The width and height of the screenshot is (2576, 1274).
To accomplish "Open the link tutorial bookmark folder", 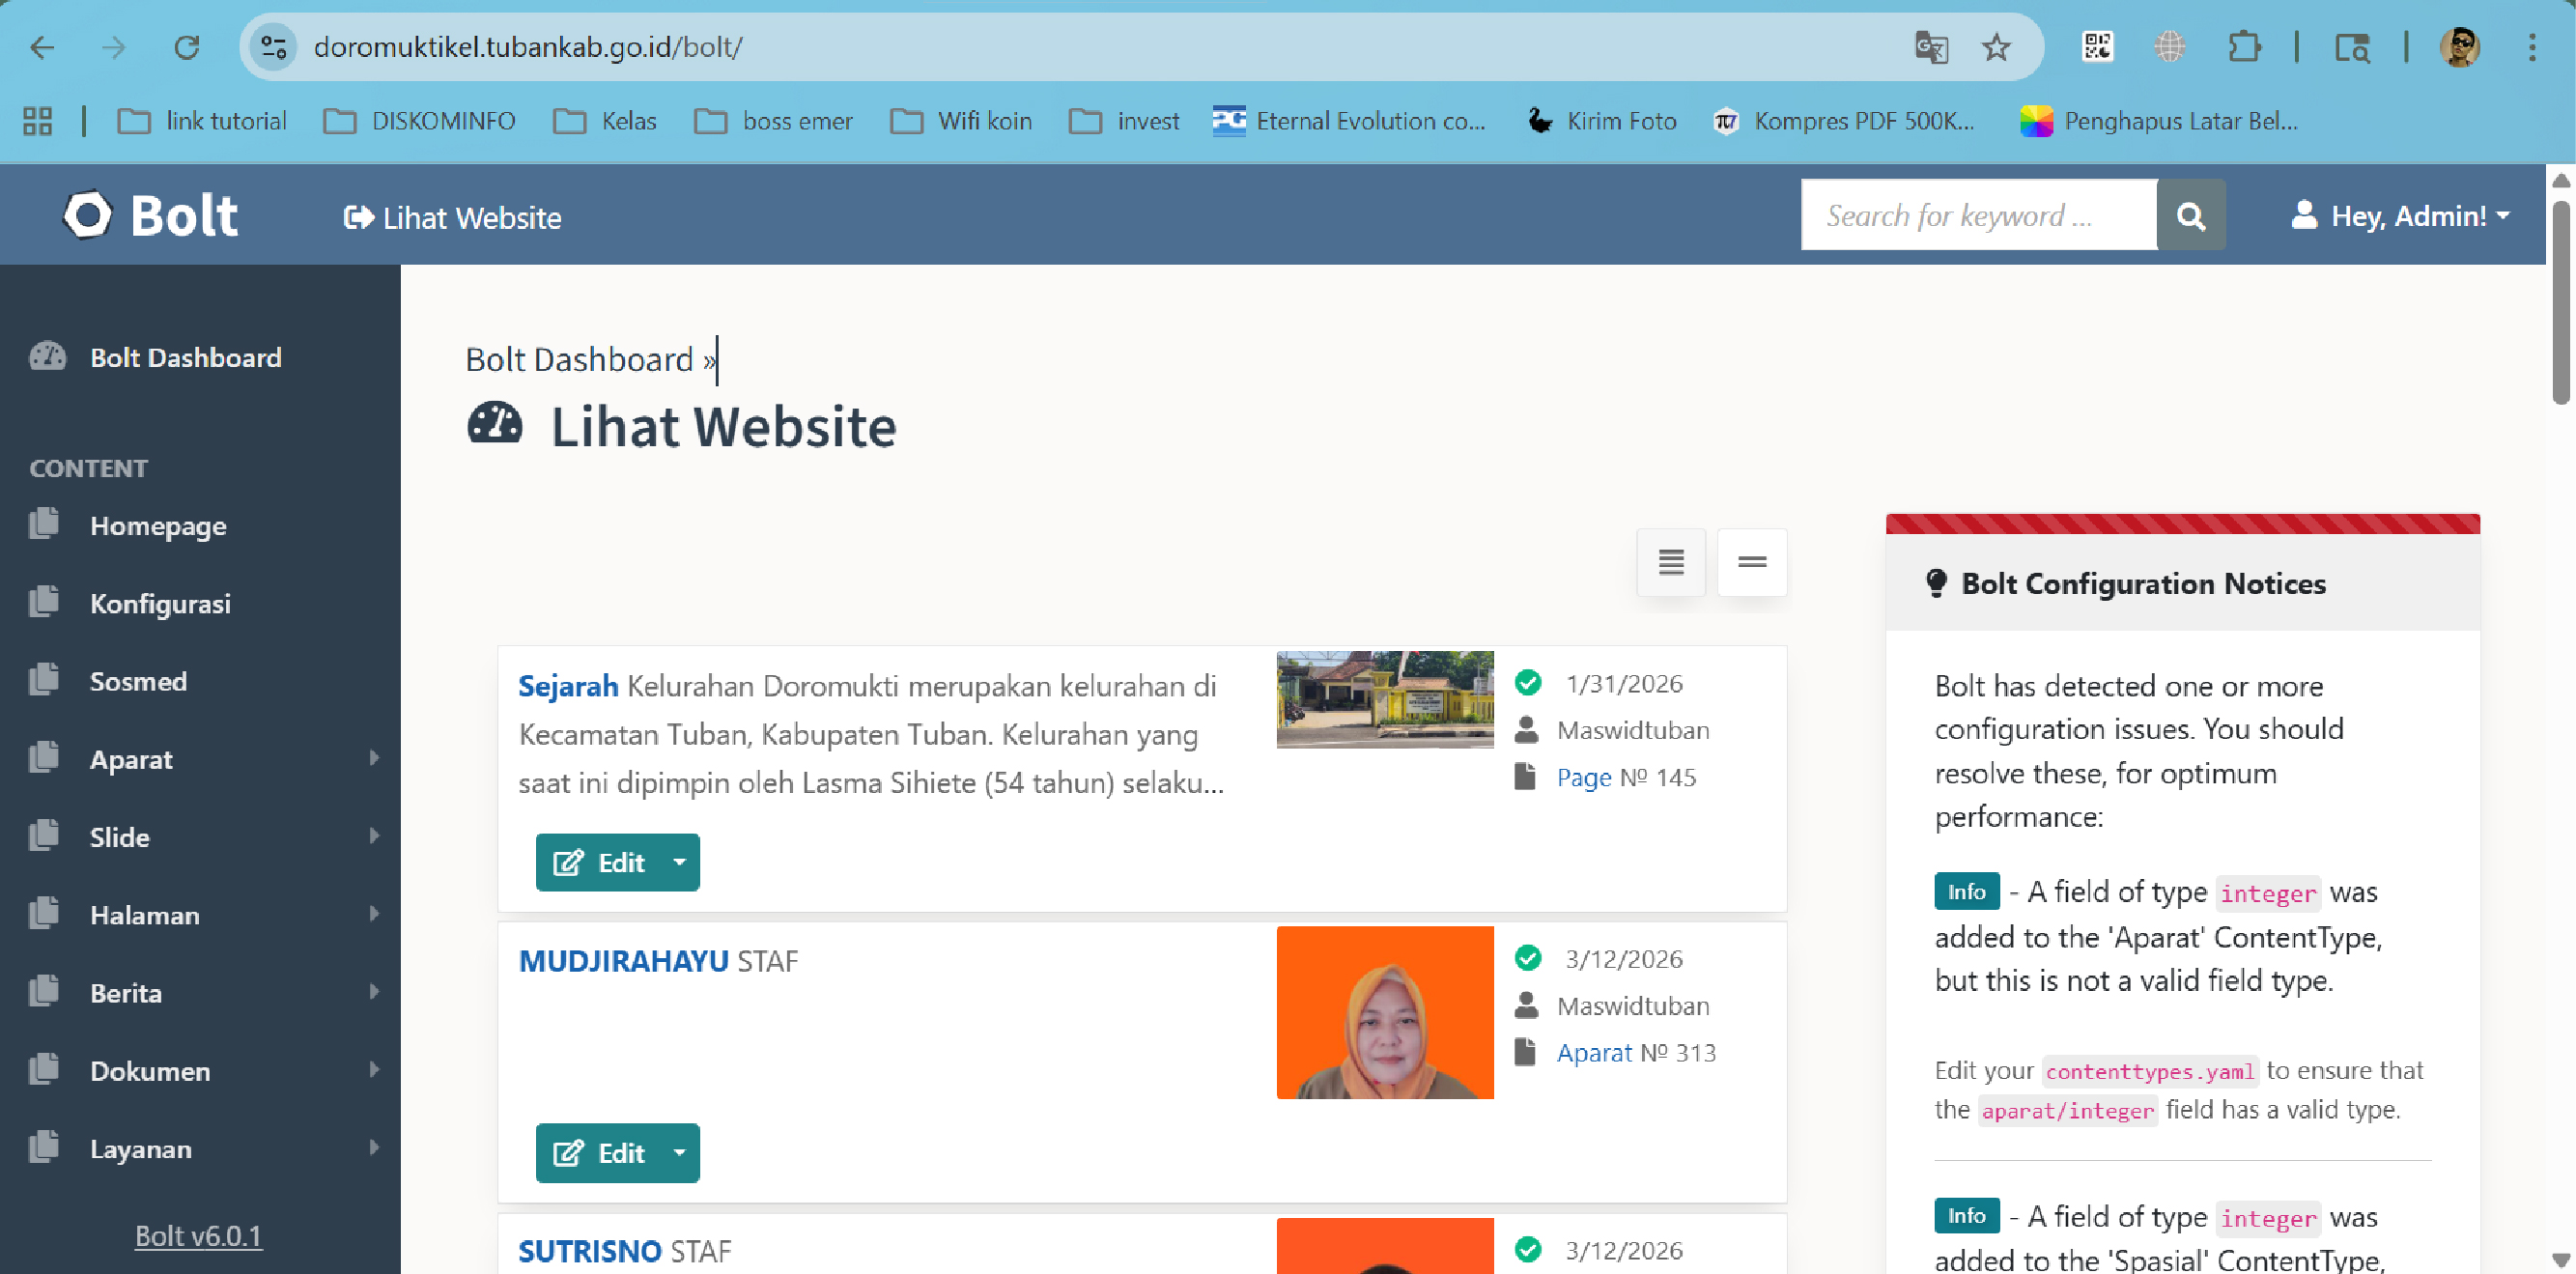I will 202,121.
